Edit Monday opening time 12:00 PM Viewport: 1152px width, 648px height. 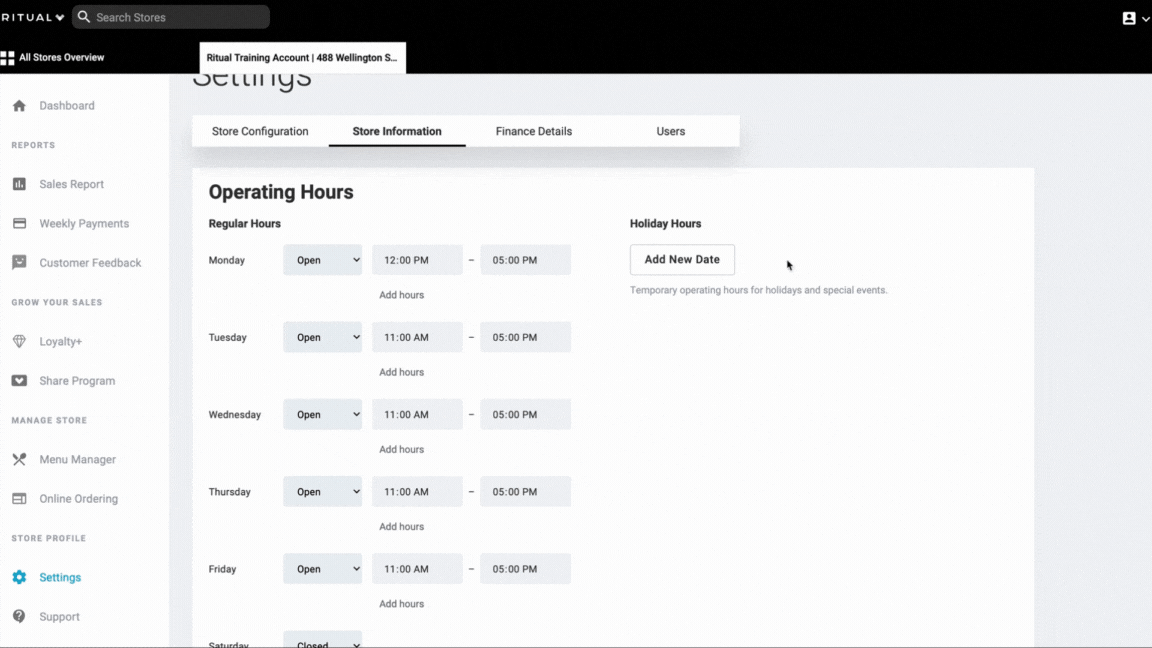[417, 260]
